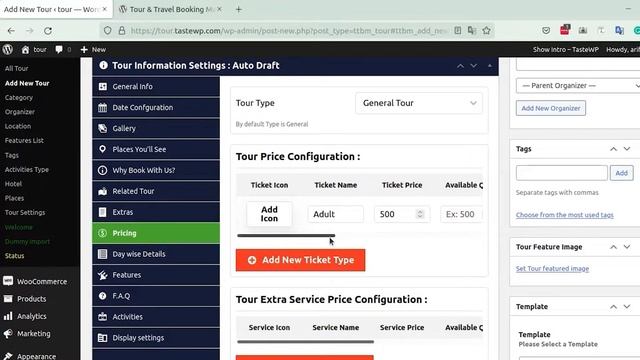640x360 pixels.
Task: Click the browser back arrow
Action: pyautogui.click(x=11, y=31)
